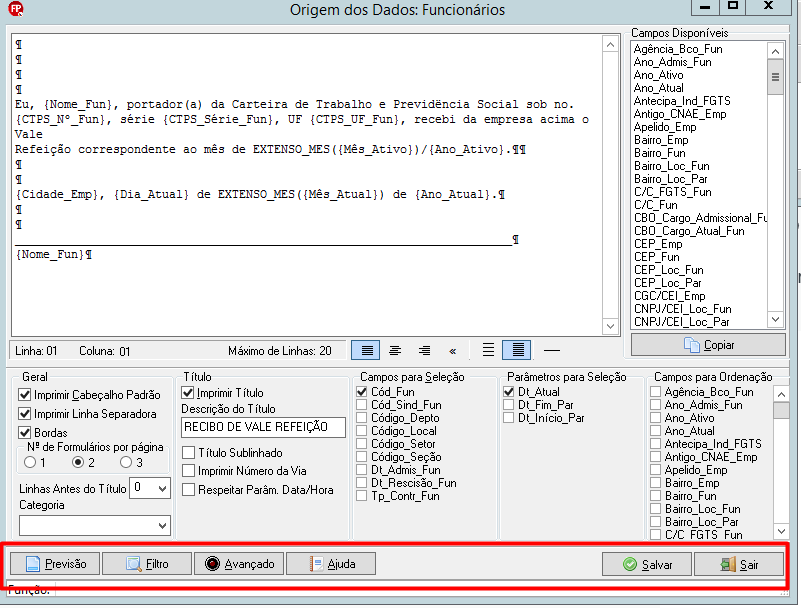Screen dimensions: 801x608
Task: Click Descrição do Título text field
Action: pos(263,427)
